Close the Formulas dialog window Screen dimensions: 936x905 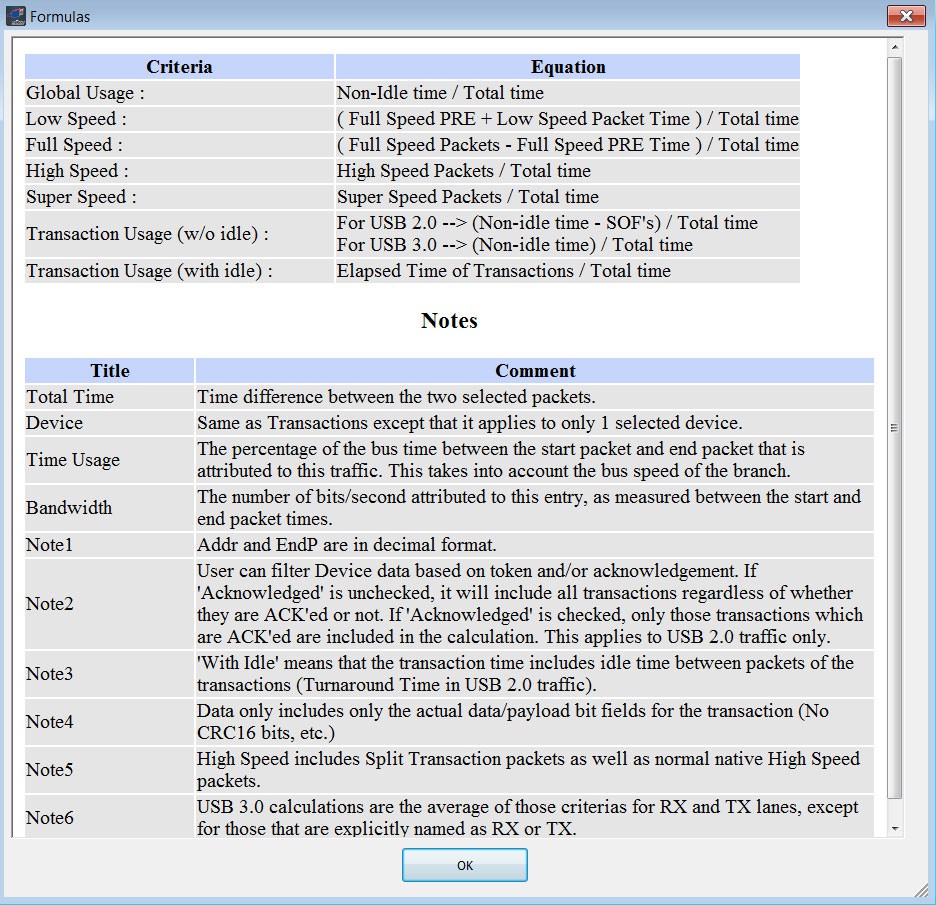tap(906, 16)
